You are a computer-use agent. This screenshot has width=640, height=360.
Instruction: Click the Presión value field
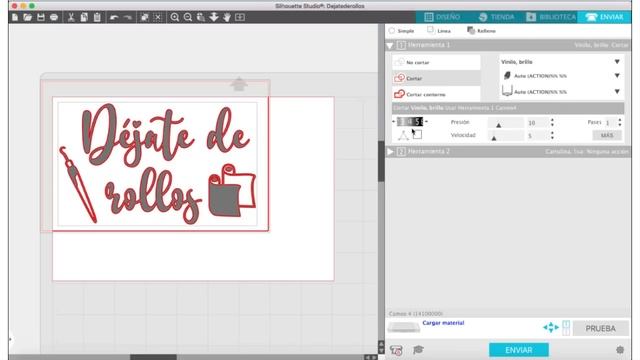point(537,122)
